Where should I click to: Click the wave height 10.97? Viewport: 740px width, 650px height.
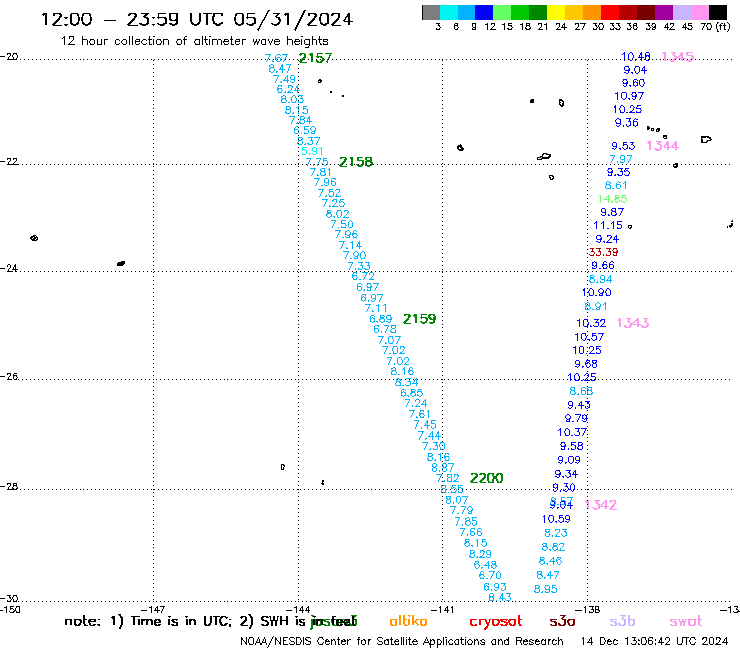pyautogui.click(x=629, y=96)
